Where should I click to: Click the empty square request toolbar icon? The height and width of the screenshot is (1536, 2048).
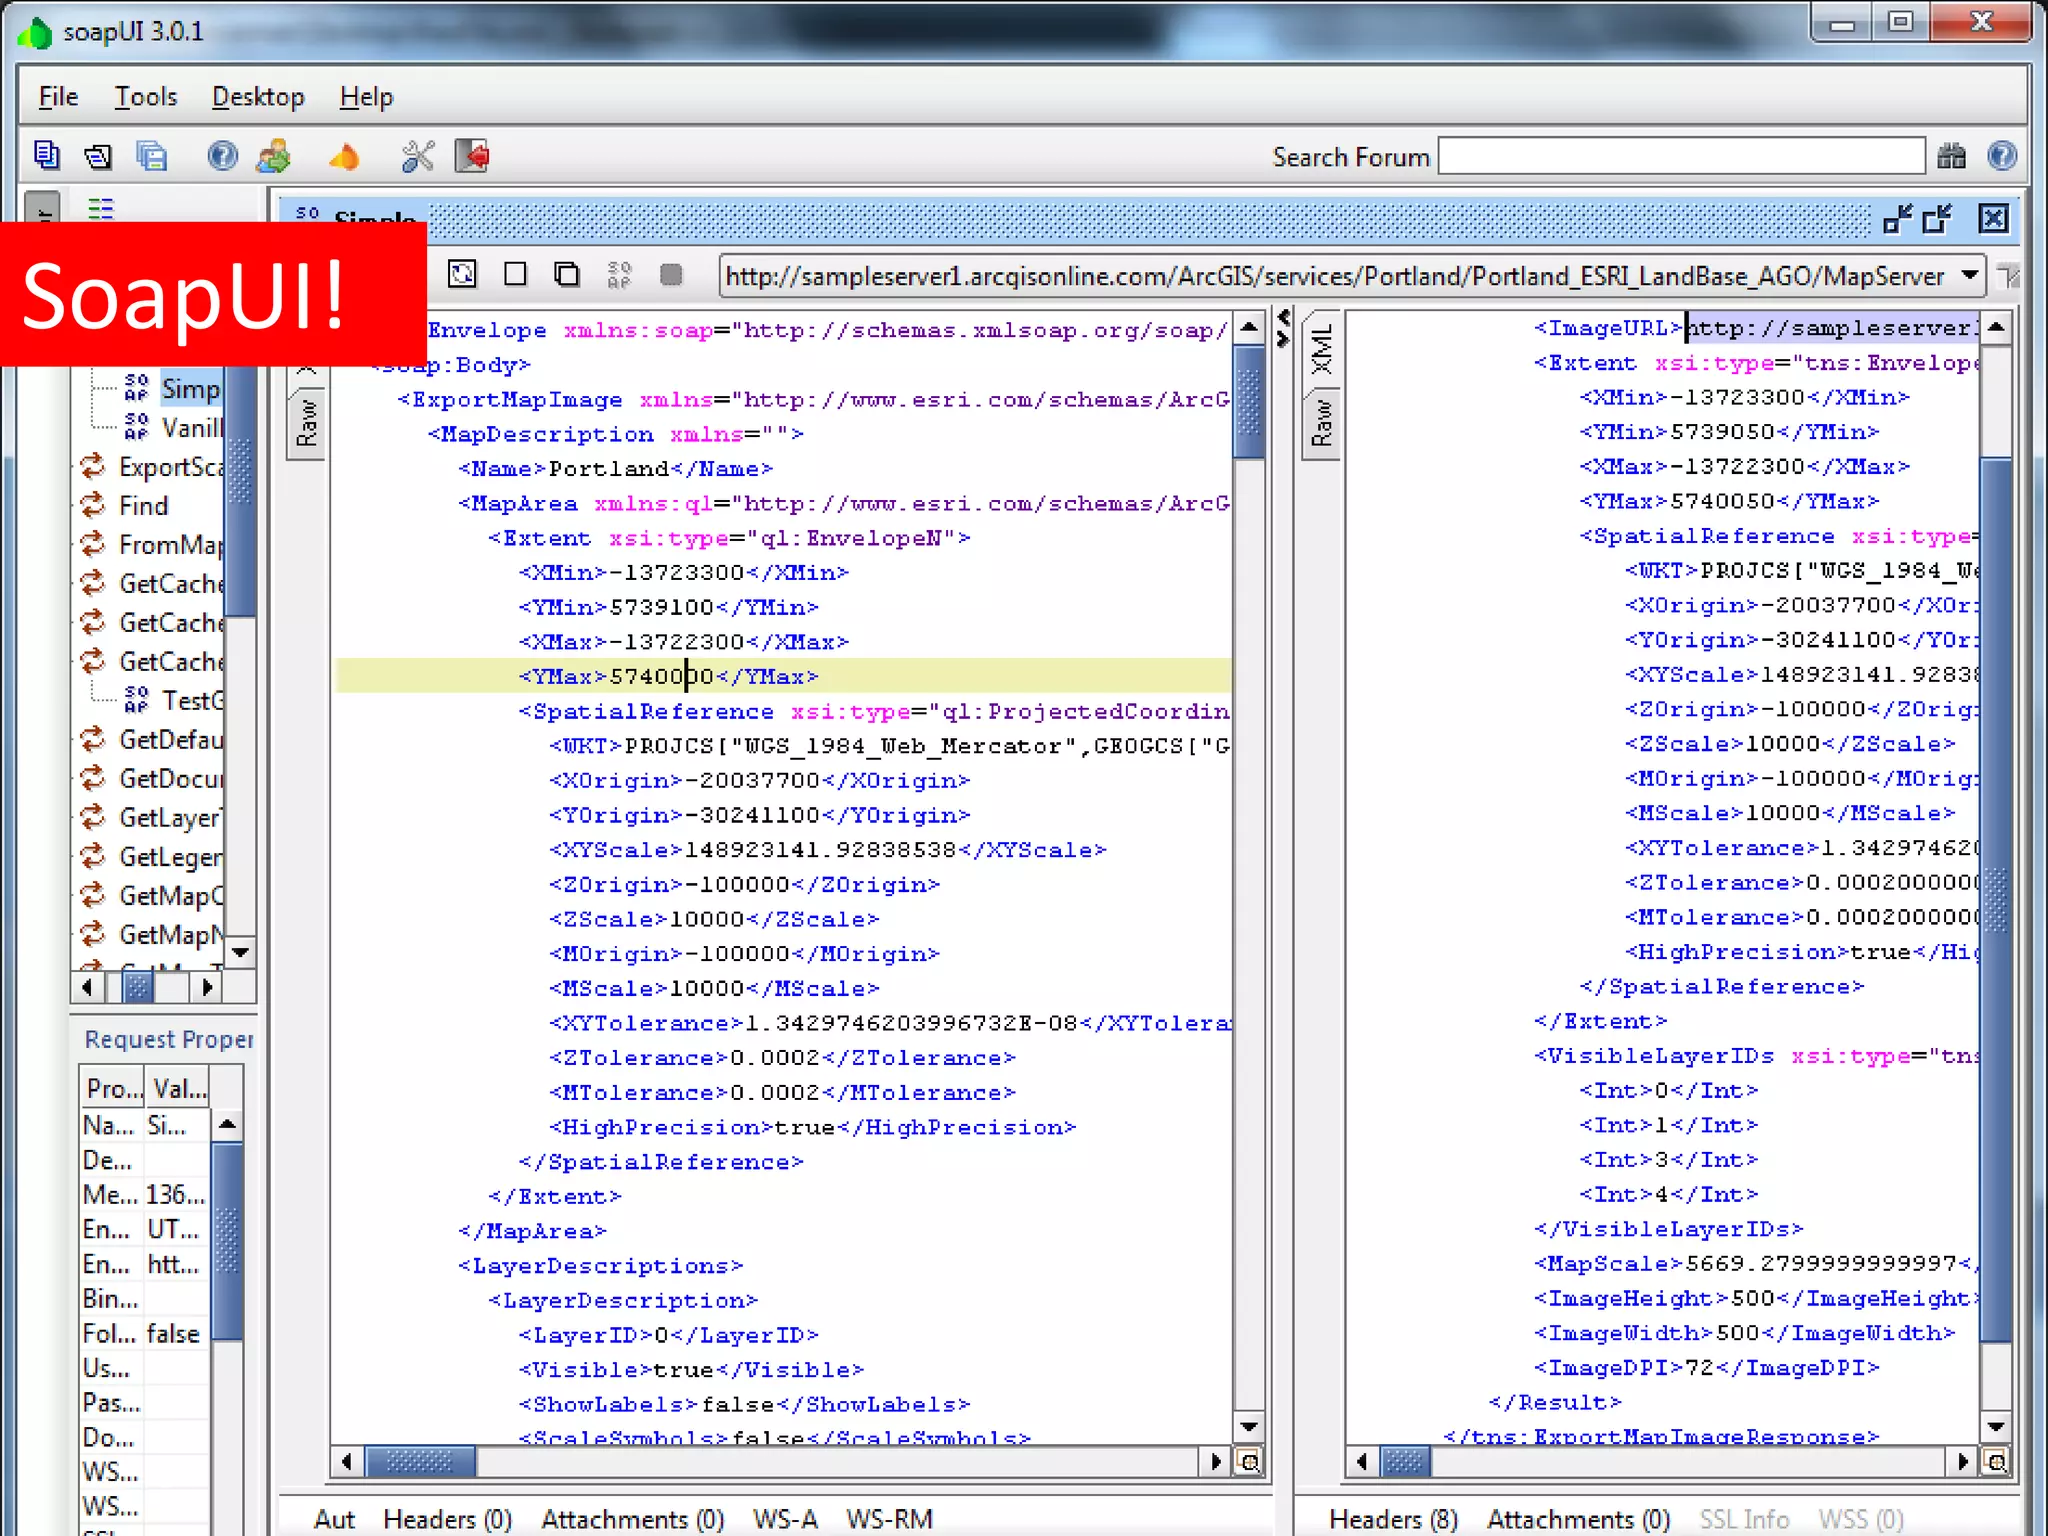(x=515, y=274)
